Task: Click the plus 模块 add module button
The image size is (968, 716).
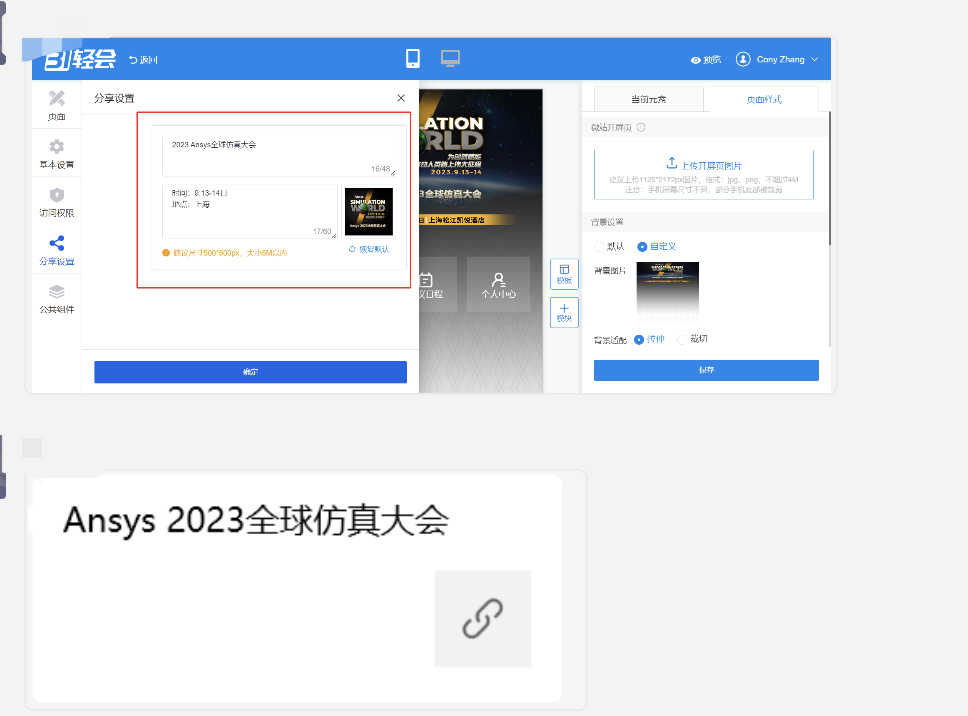Action: [564, 312]
